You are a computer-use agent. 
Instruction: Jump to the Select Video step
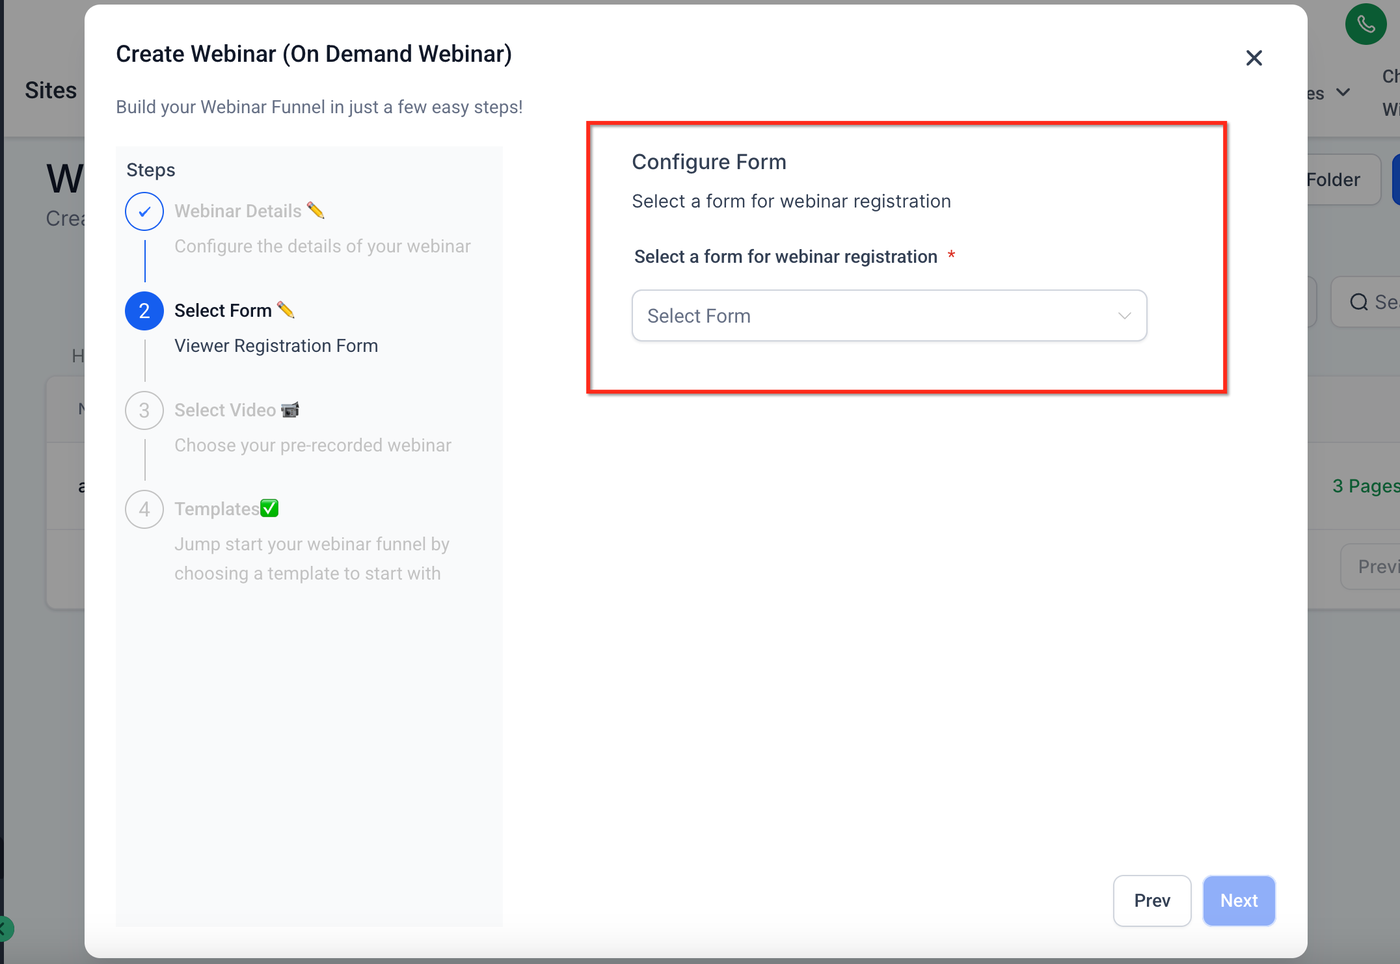tap(225, 410)
